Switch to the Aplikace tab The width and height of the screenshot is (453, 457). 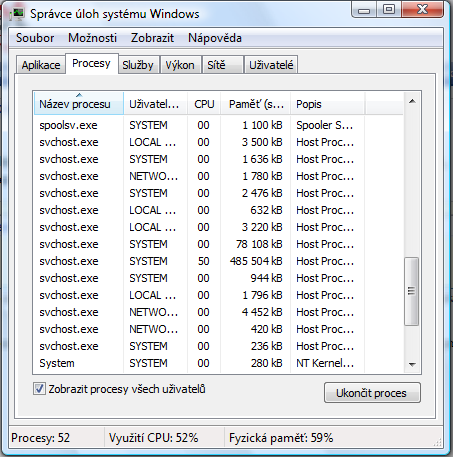pos(41,65)
